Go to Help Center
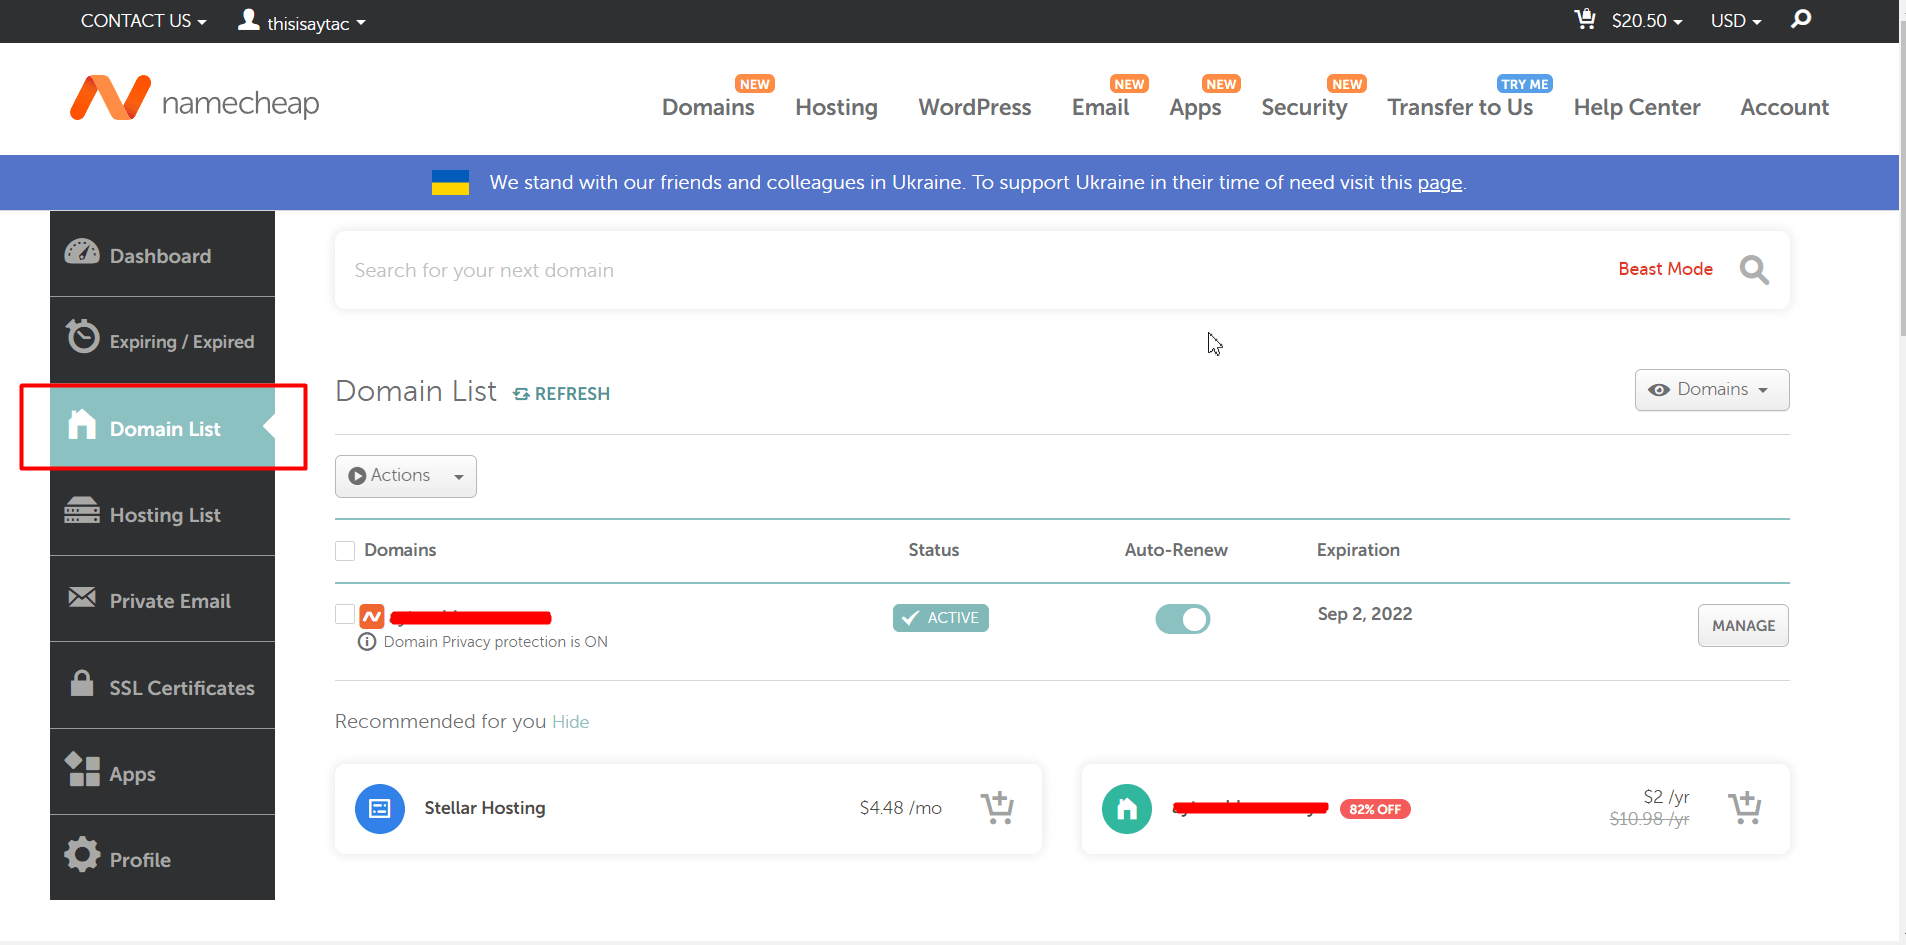 [x=1637, y=107]
